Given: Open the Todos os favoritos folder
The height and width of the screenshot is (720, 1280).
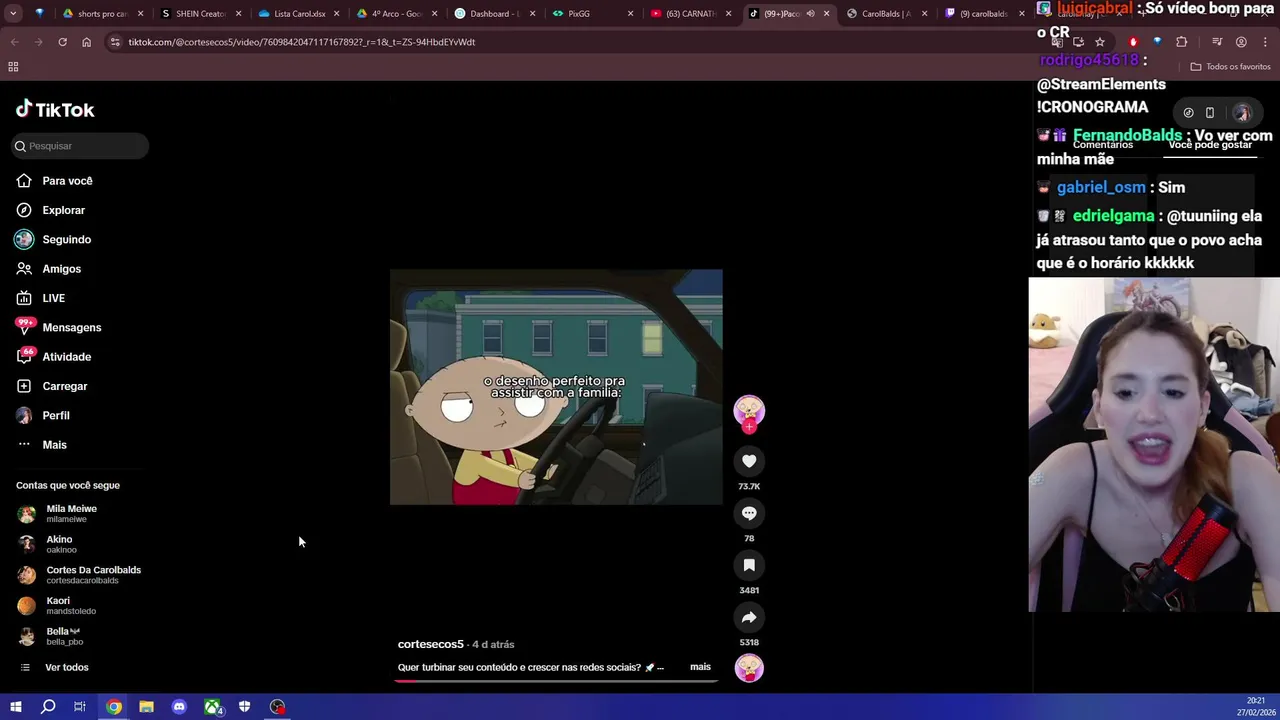Looking at the screenshot, I should [1230, 67].
